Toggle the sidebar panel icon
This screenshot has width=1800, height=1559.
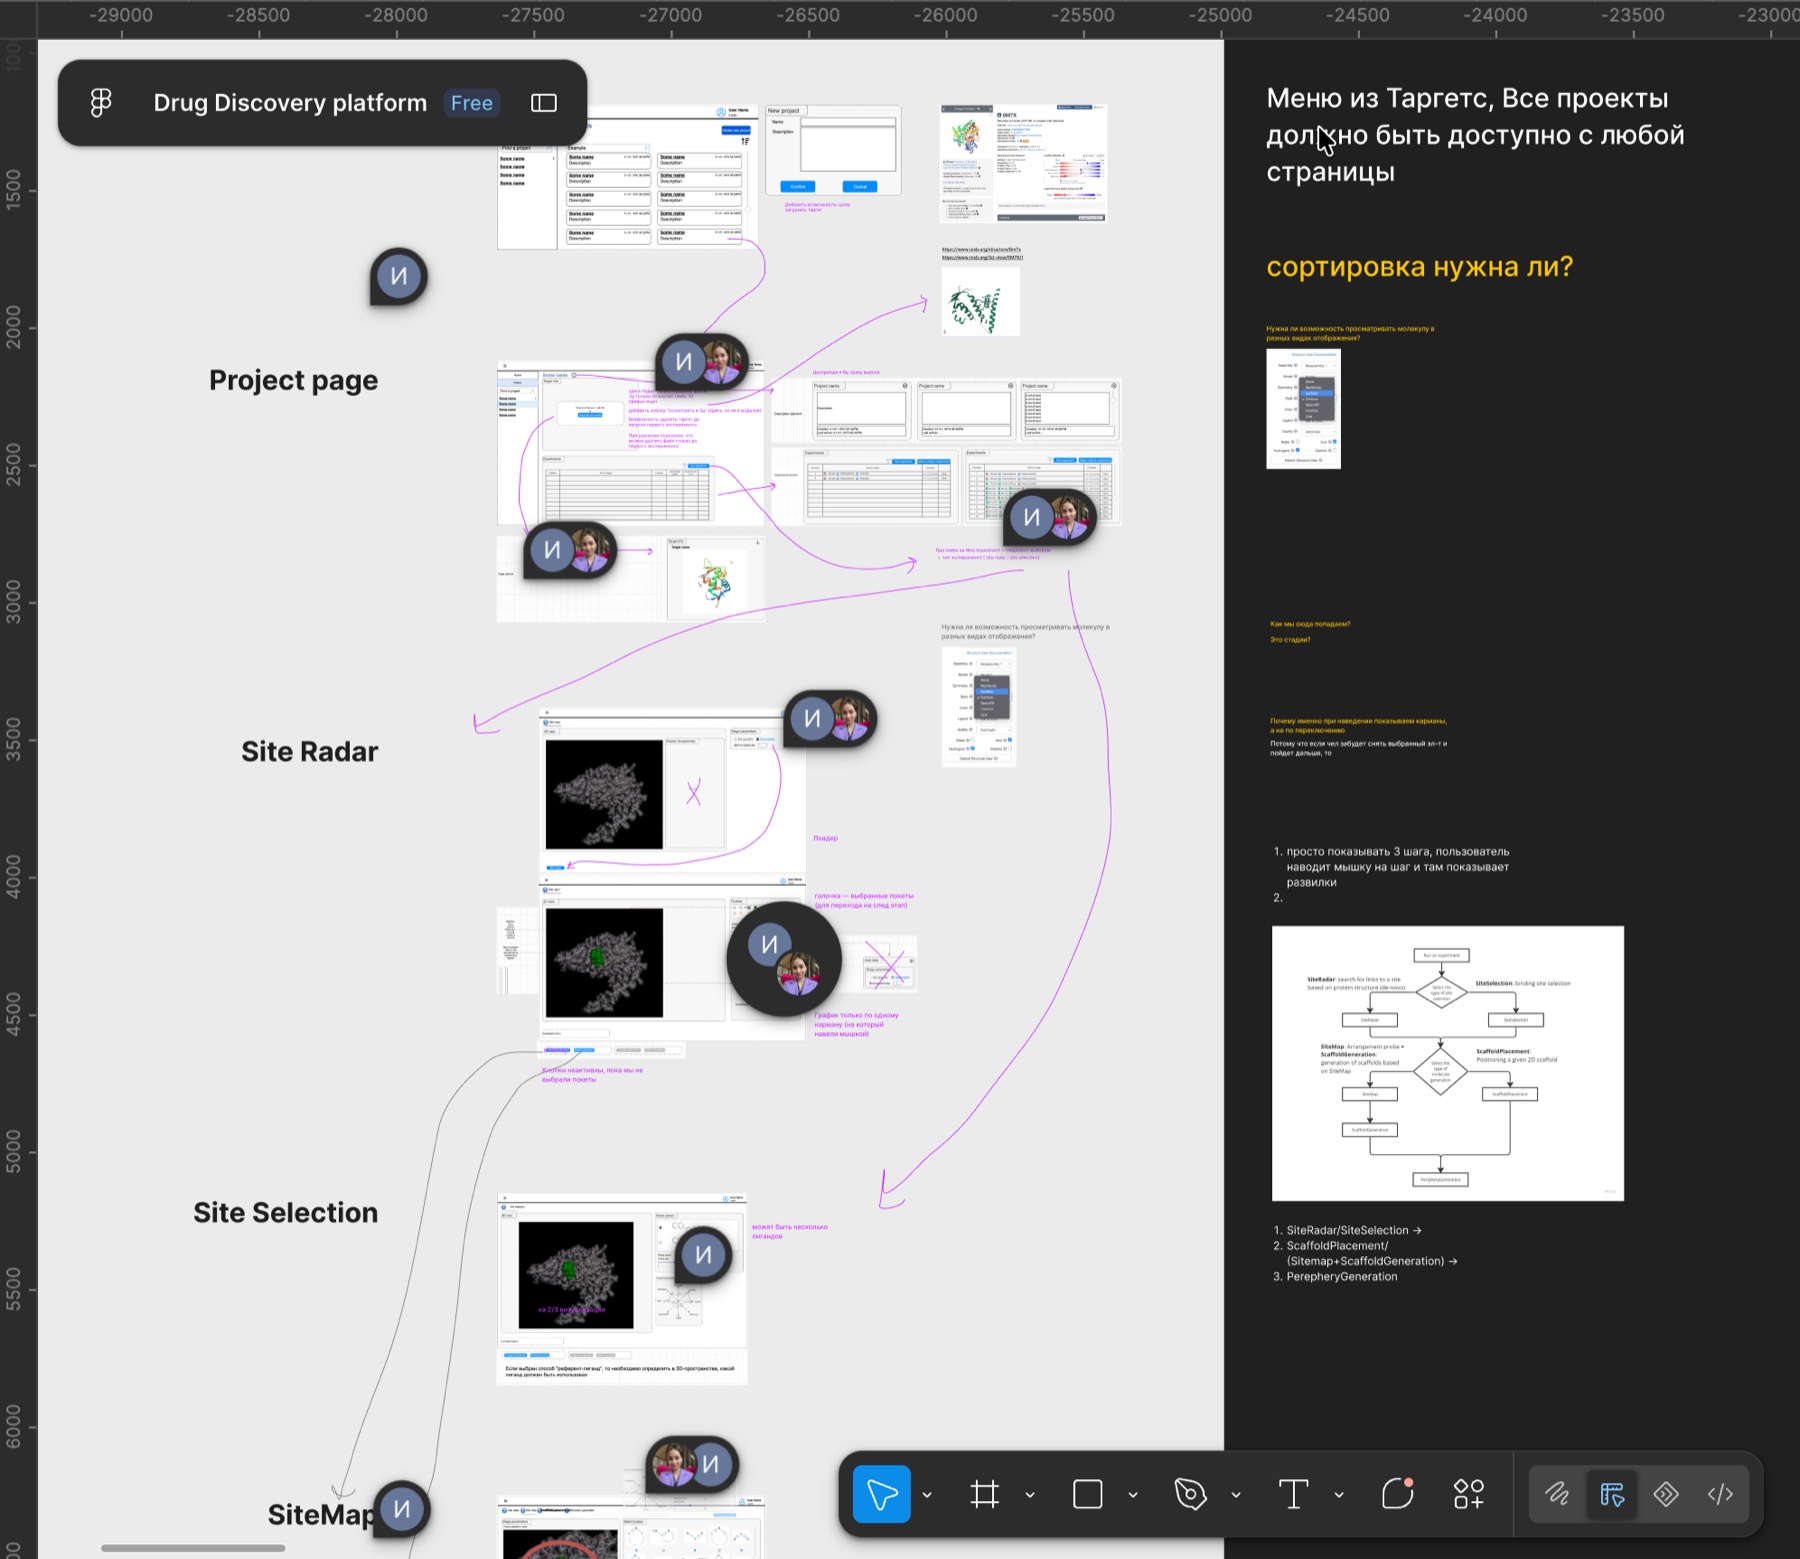pos(544,103)
